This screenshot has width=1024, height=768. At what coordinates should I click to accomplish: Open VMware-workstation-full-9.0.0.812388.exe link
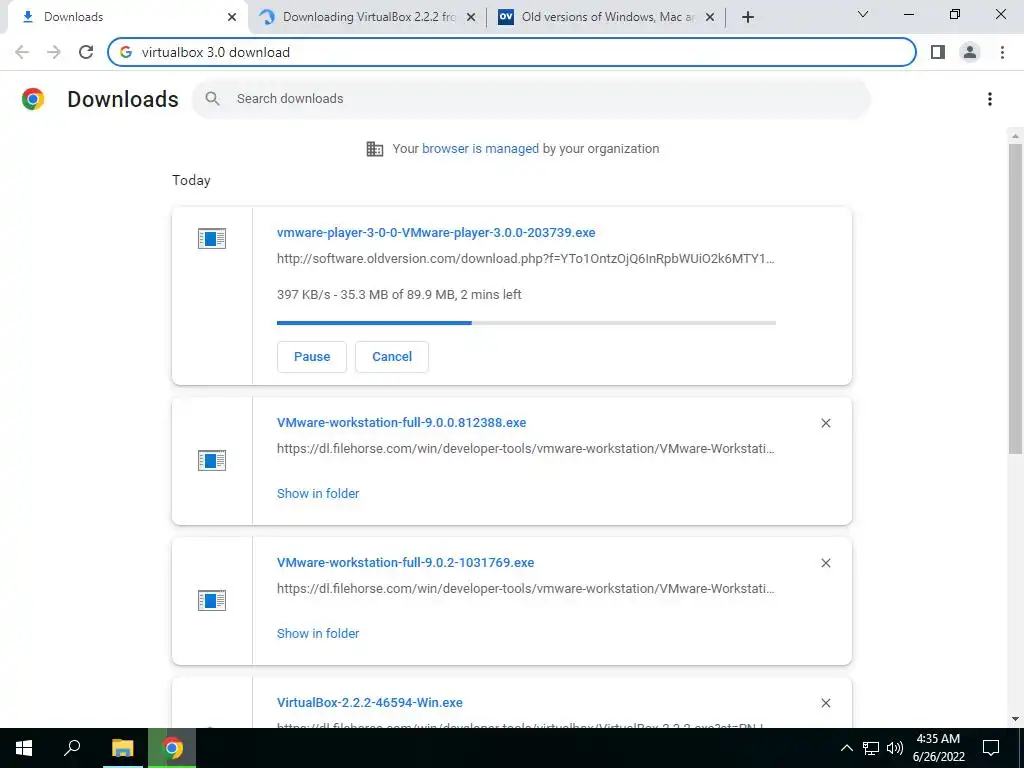[402, 423]
